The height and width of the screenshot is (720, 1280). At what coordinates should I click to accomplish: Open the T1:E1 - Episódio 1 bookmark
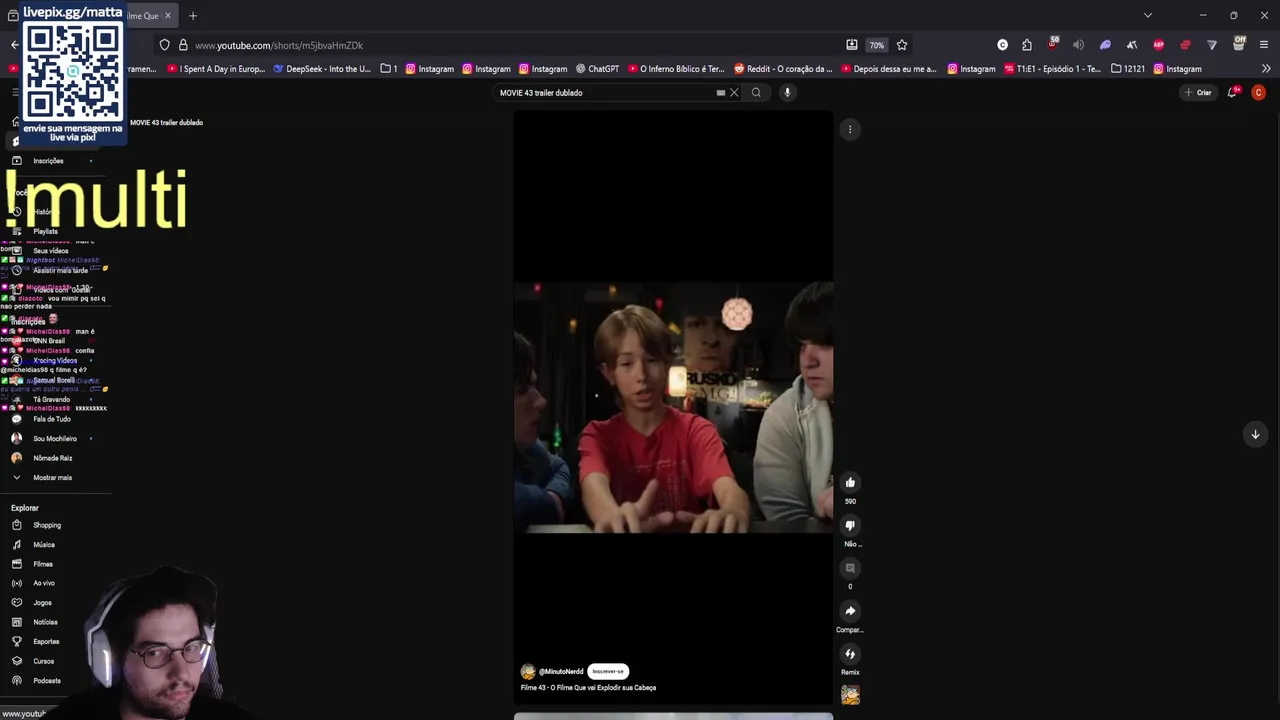[x=1052, y=69]
